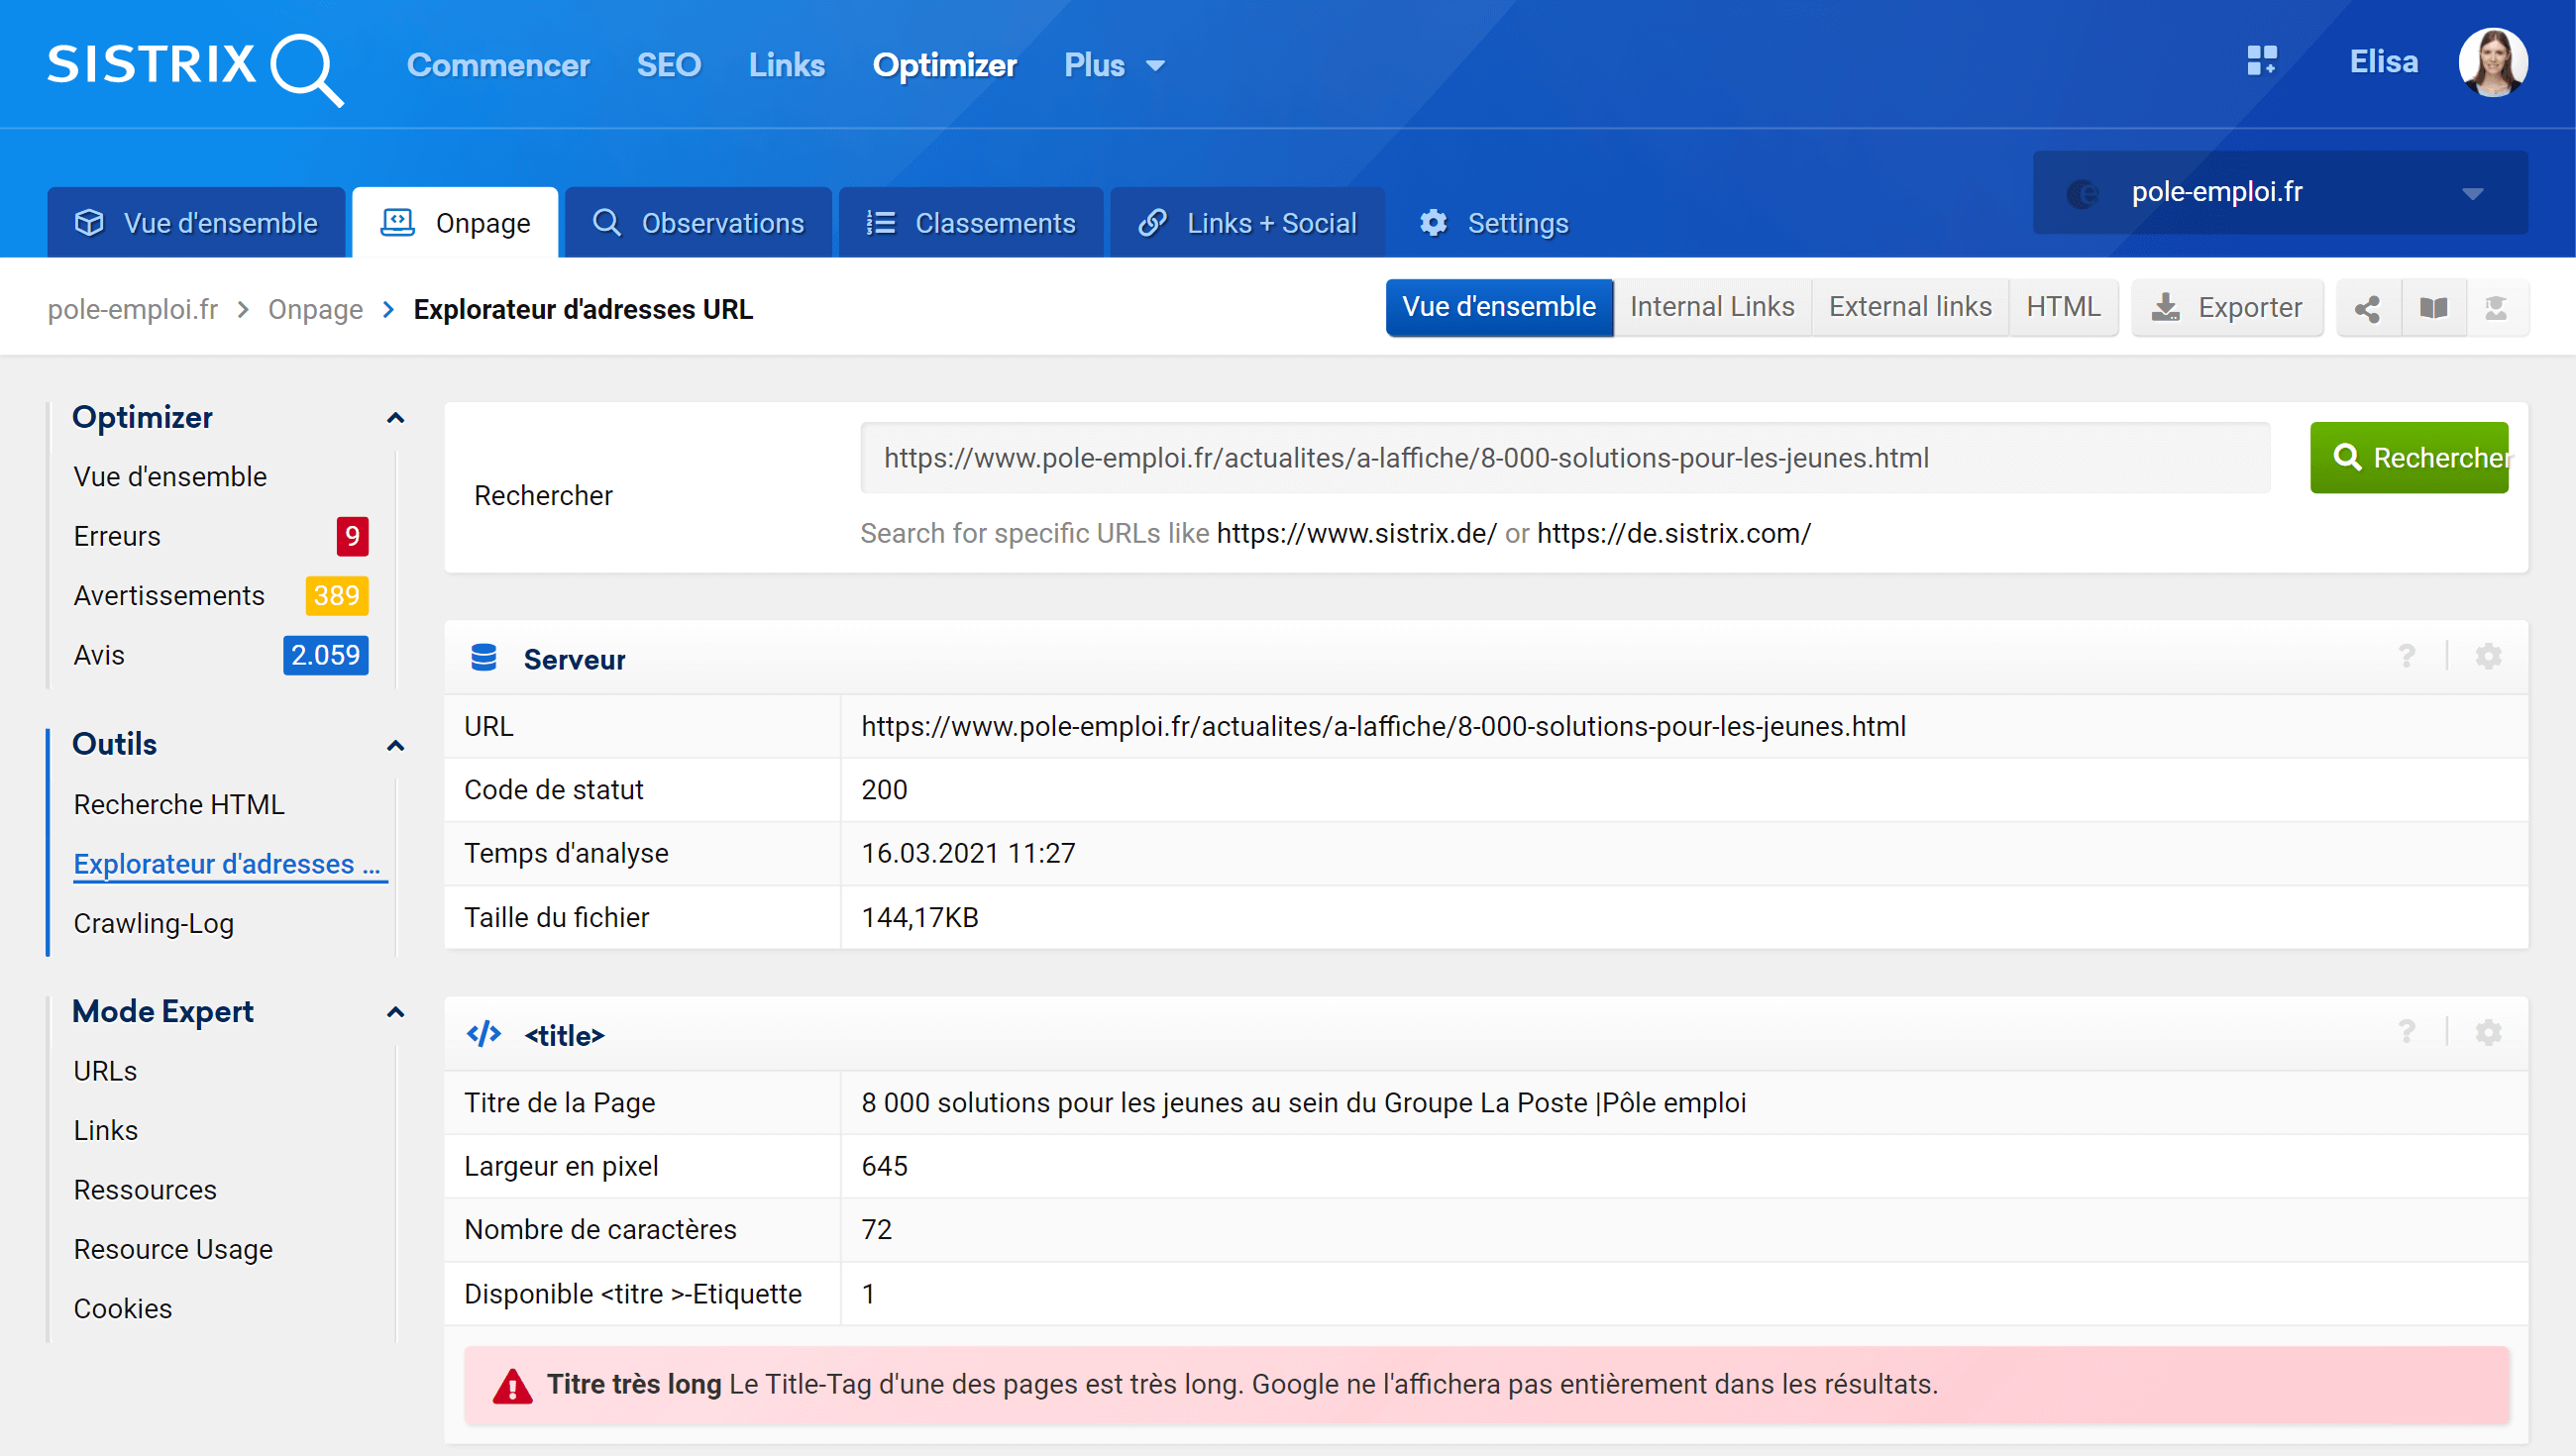Switch to the Classements tab
Image resolution: width=2576 pixels, height=1456 pixels.
(x=971, y=222)
